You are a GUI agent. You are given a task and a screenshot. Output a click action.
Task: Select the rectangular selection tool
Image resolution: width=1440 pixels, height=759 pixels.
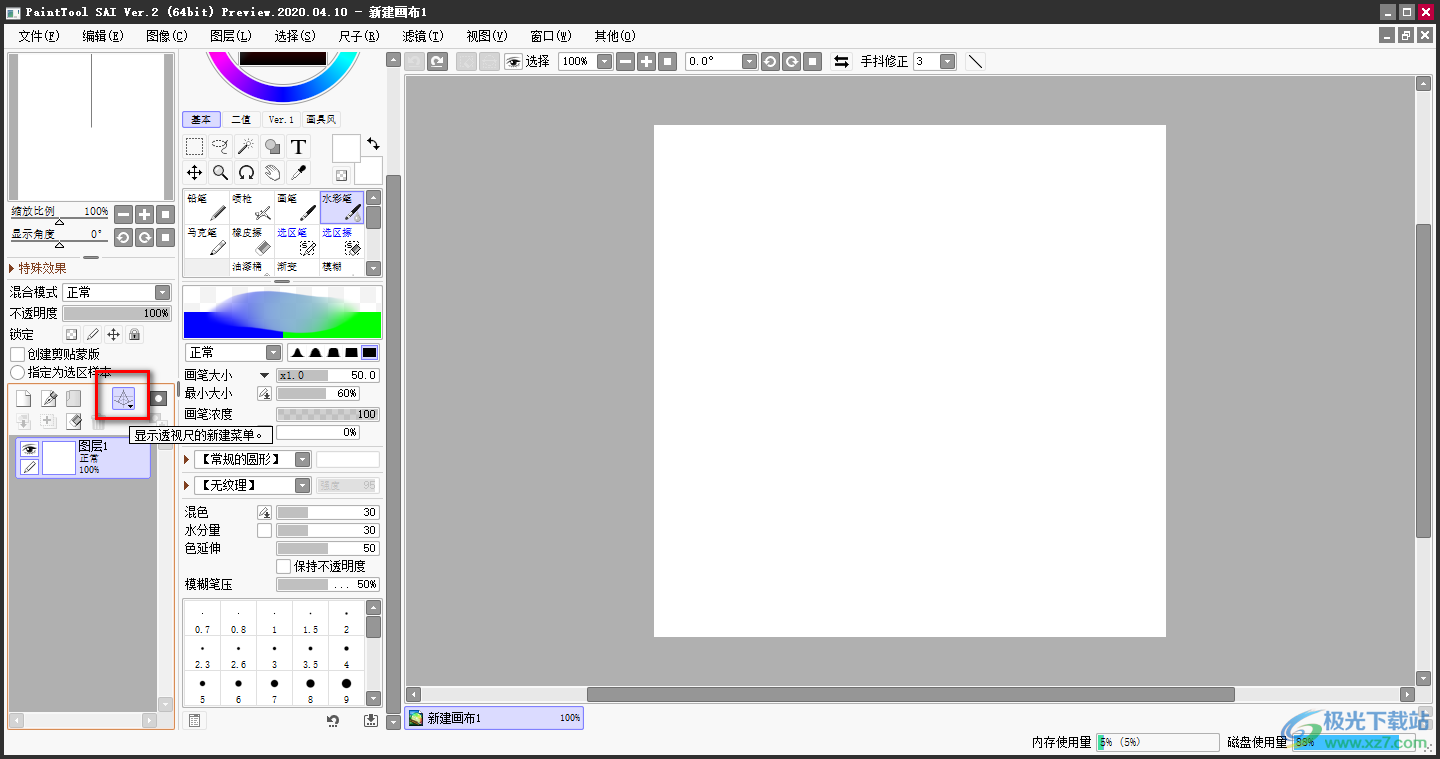[195, 147]
